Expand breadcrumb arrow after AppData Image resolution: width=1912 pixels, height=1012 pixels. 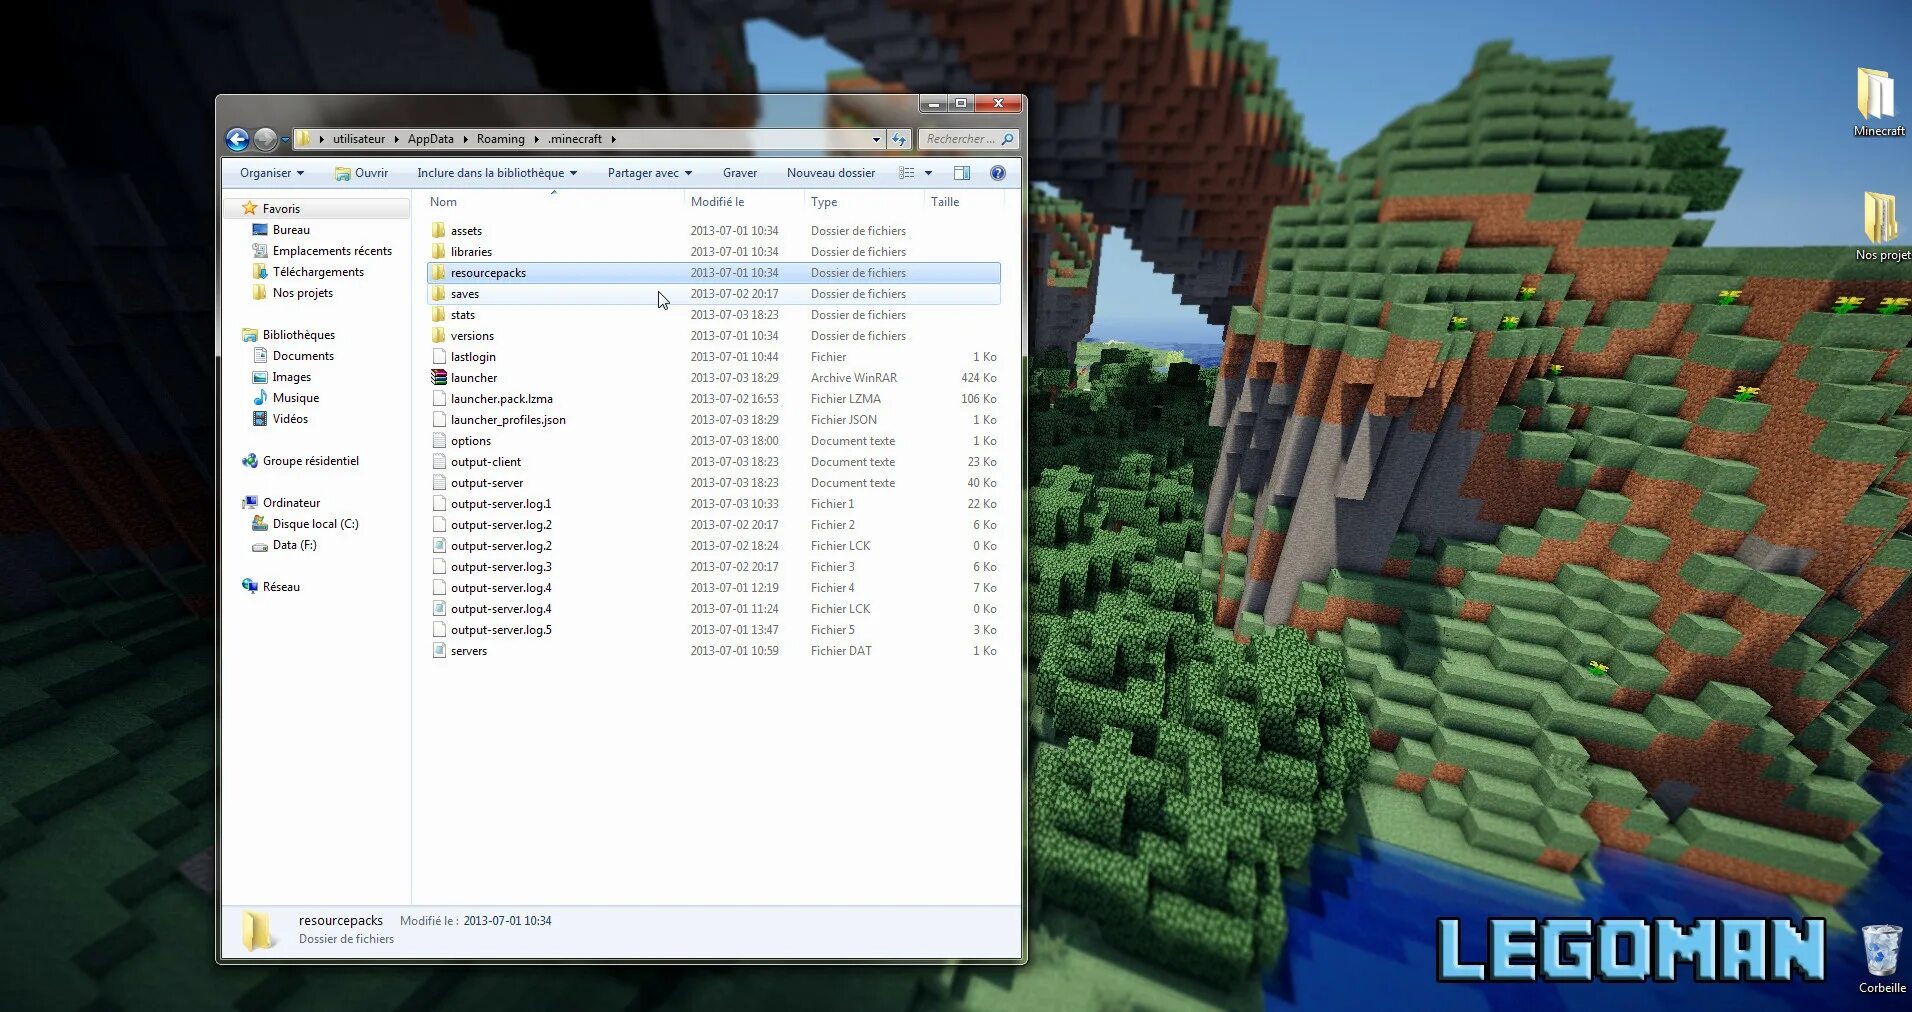[x=465, y=139]
